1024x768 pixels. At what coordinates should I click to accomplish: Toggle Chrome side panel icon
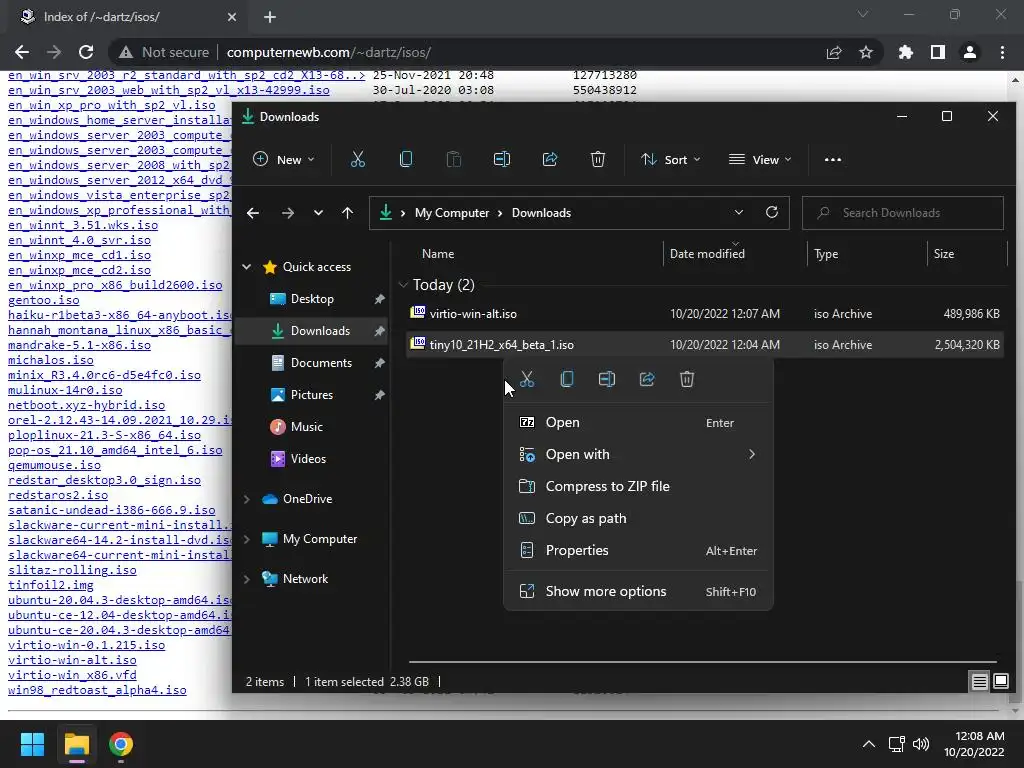[x=938, y=52]
